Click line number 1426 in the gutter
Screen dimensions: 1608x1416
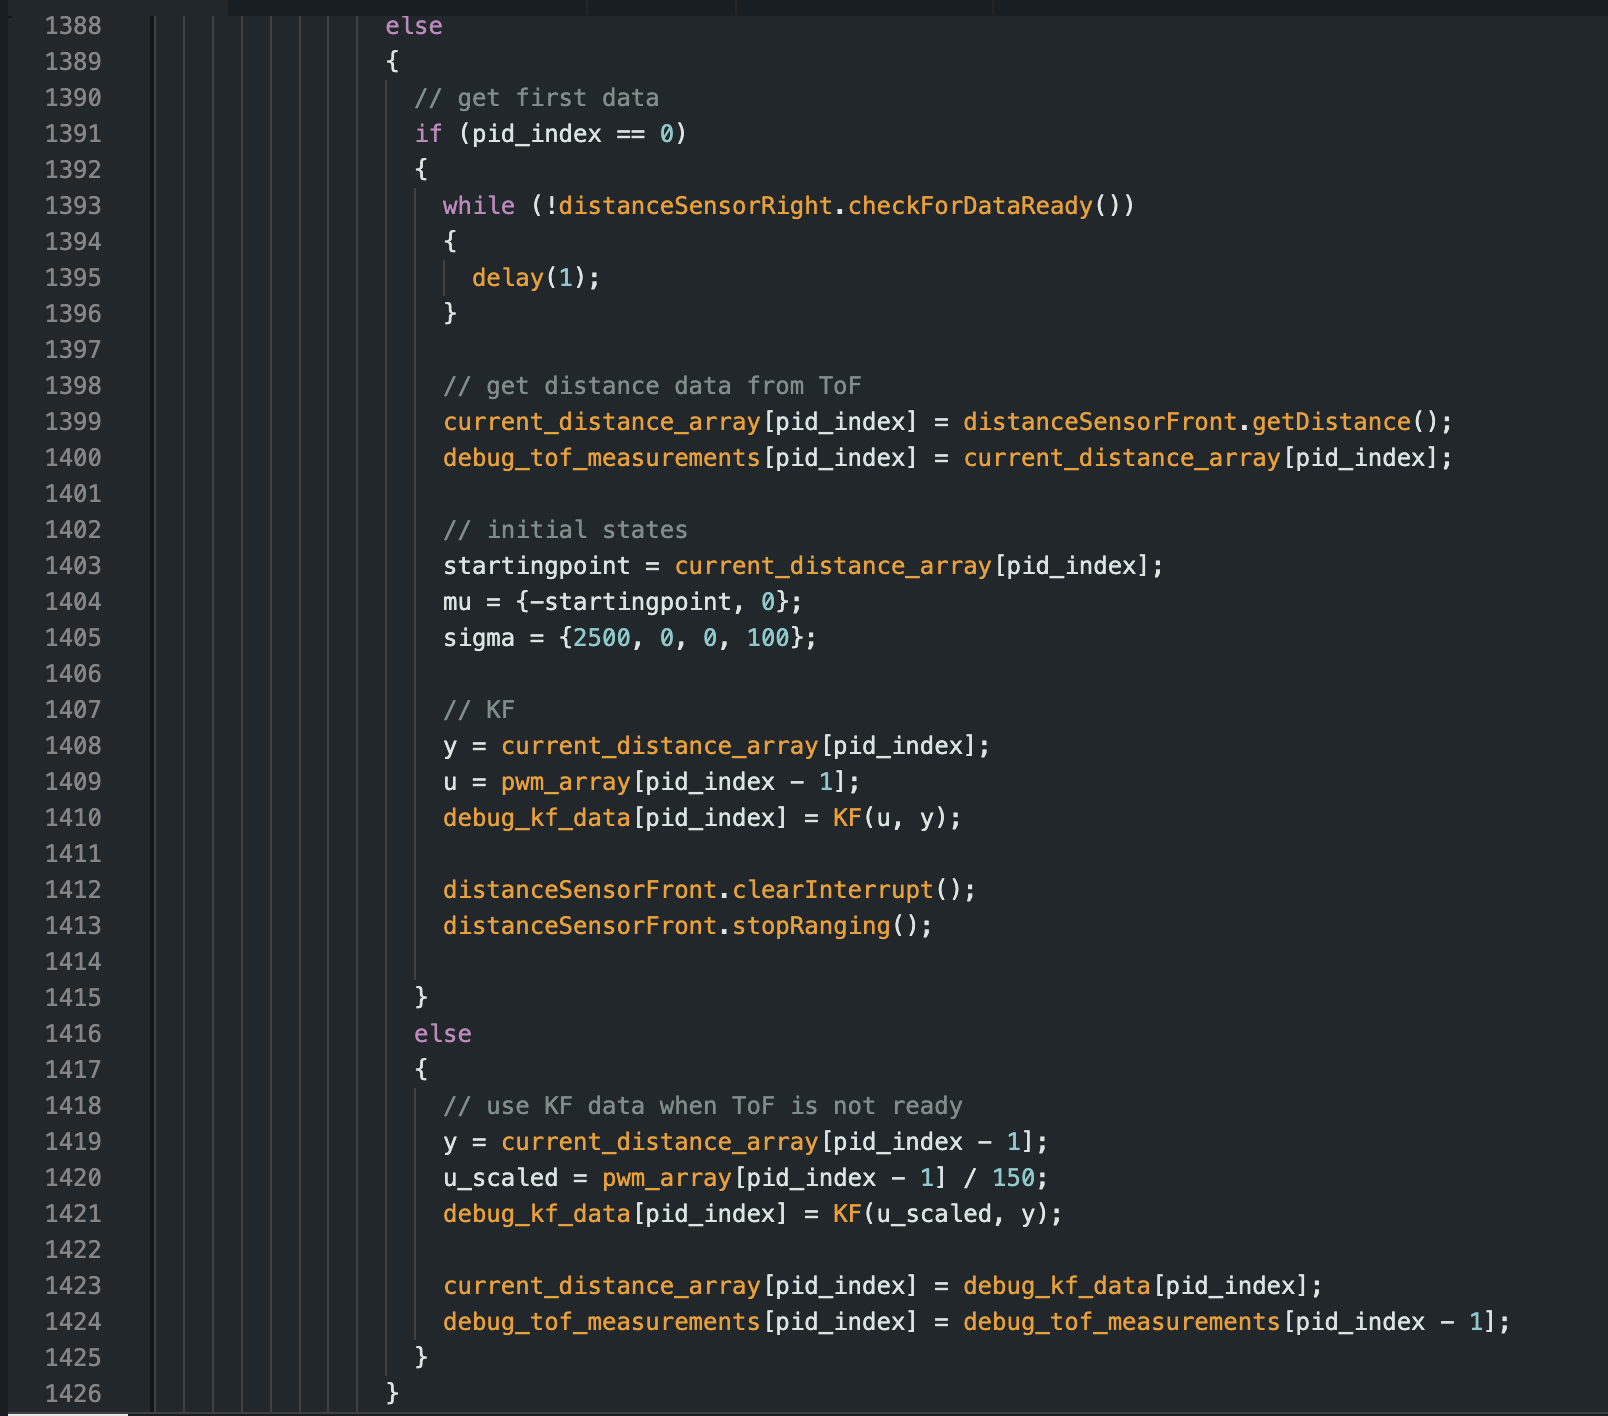tap(73, 1394)
